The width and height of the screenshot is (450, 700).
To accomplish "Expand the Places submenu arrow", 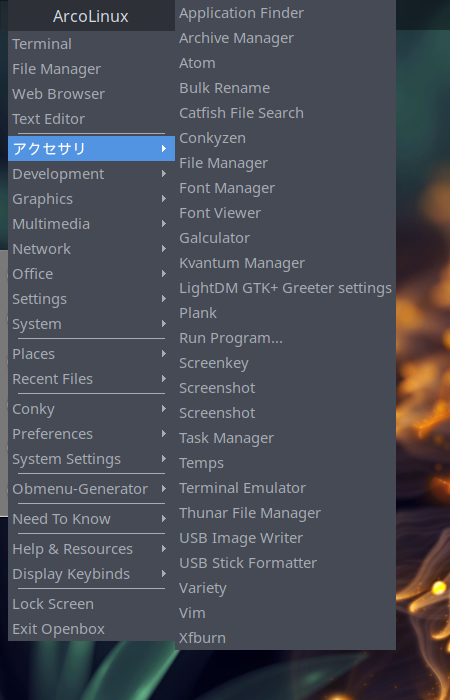I will pos(164,354).
